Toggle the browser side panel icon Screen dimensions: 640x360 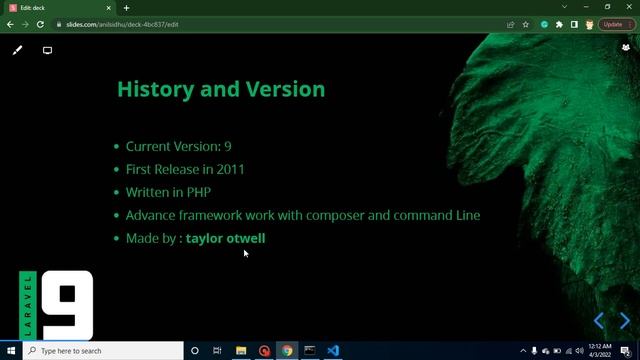click(574, 24)
